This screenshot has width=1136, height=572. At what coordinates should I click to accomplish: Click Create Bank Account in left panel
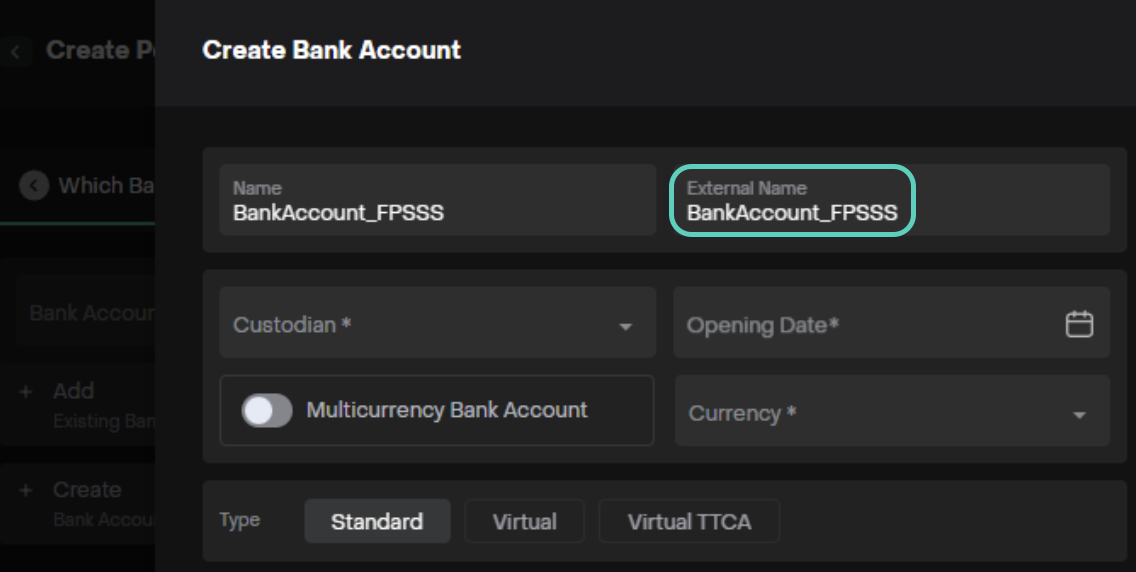100,503
